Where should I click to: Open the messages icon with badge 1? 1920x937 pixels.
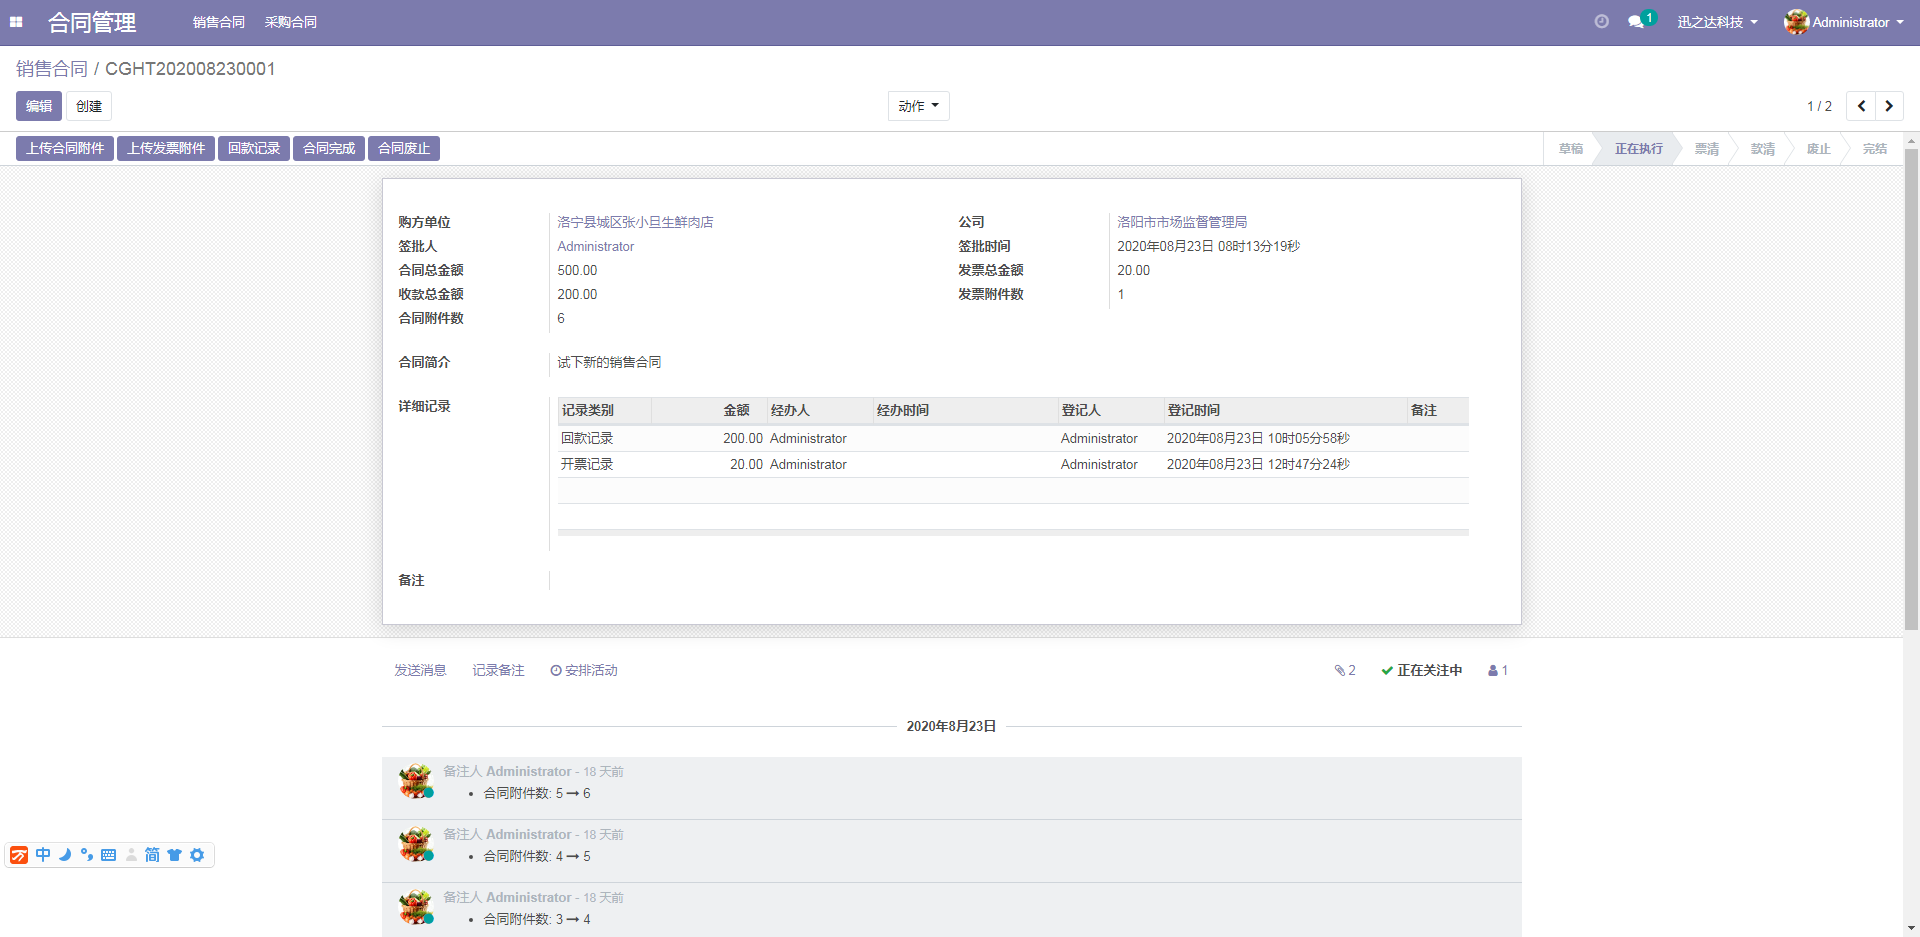[x=1636, y=20]
